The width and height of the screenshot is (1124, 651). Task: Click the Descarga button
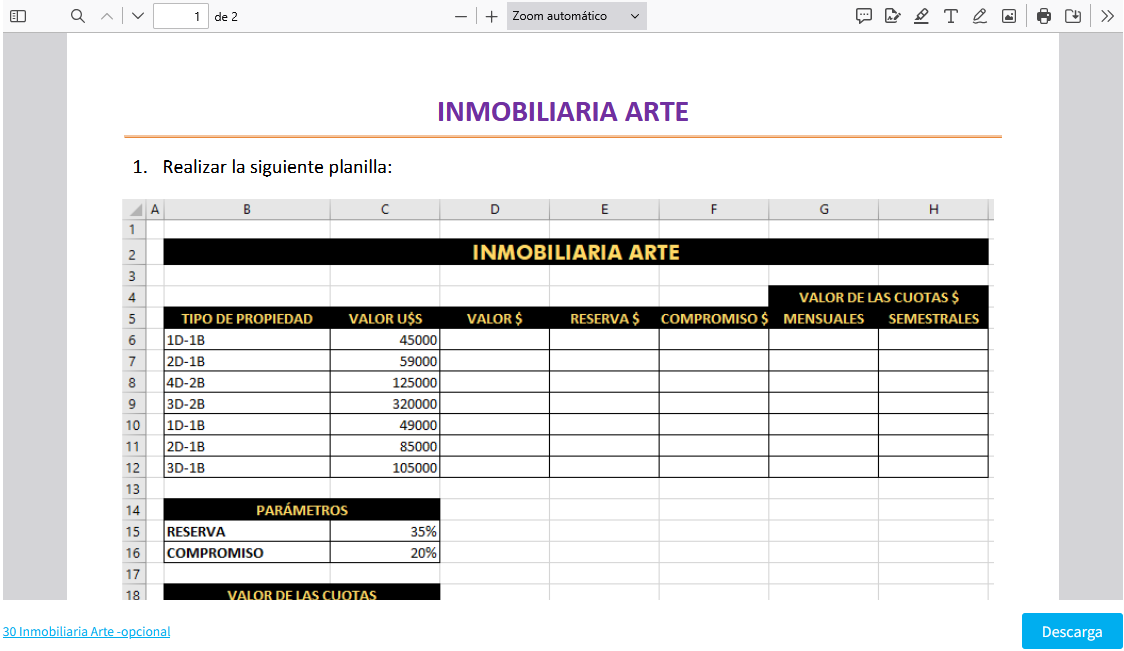click(x=1072, y=632)
